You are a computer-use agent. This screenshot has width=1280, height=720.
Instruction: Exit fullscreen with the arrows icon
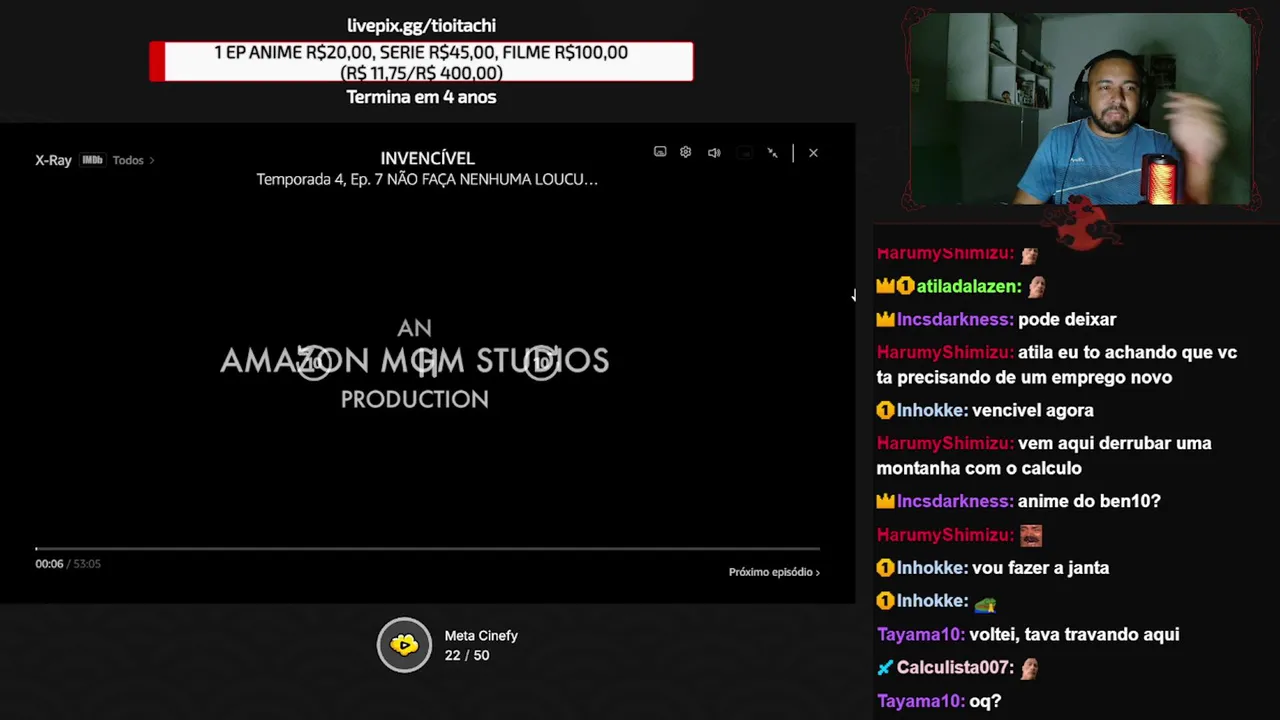pos(772,153)
